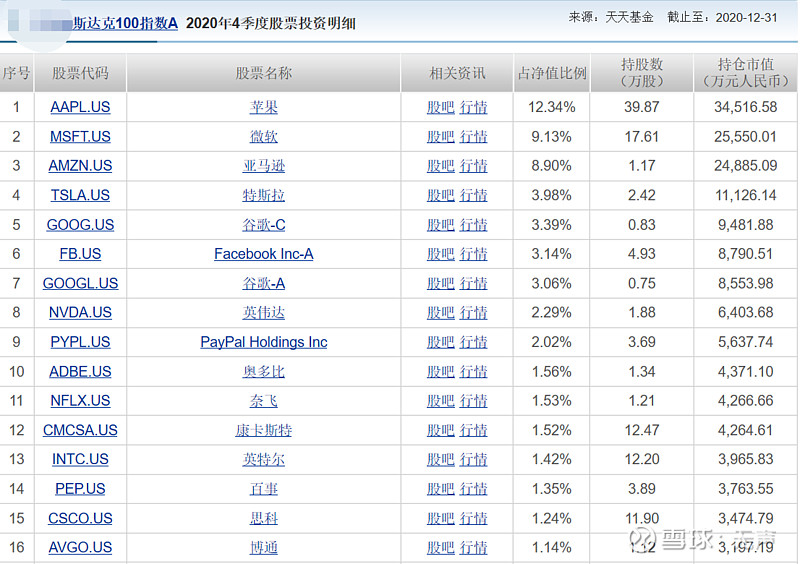Screen dimensions: 800x564
Task: Select the 股票代码 column header
Action: click(80, 73)
